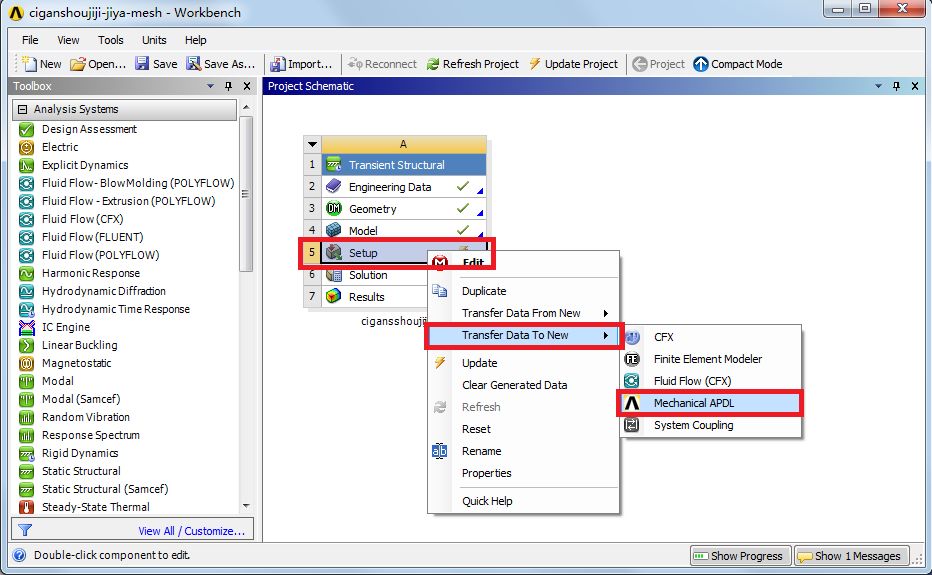Open the Project Schematic panel dropdown arrow
The width and height of the screenshot is (932, 575).
[x=879, y=86]
